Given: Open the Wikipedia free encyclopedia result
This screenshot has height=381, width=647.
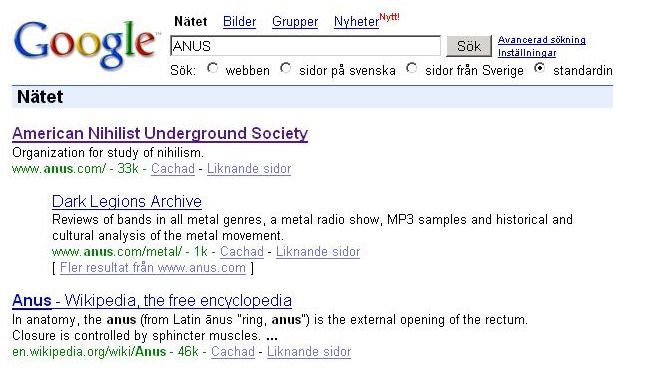Looking at the screenshot, I should click(x=152, y=300).
